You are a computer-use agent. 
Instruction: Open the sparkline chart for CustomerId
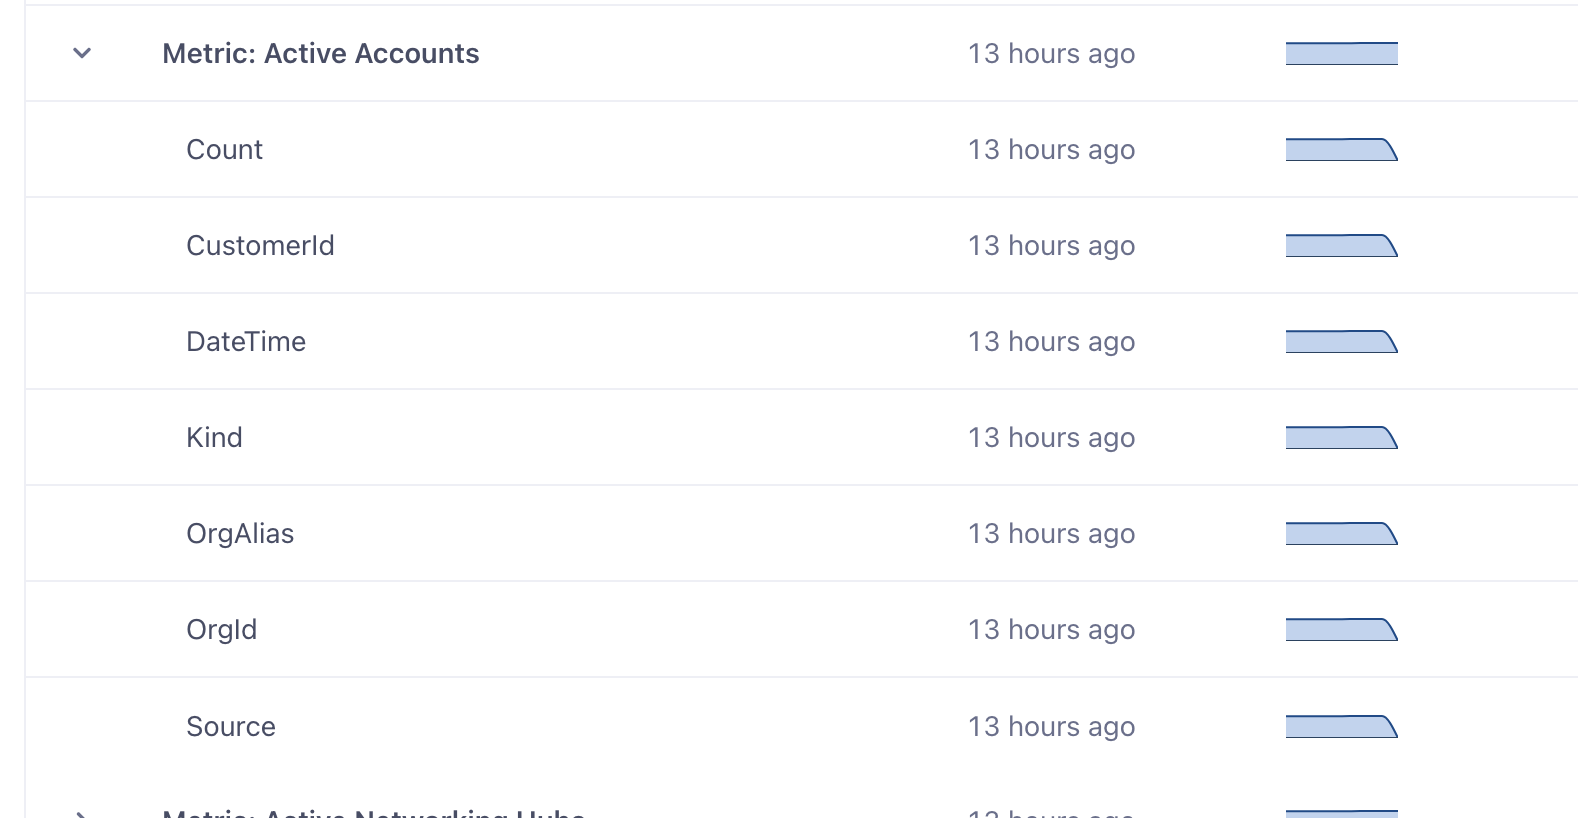(x=1341, y=245)
